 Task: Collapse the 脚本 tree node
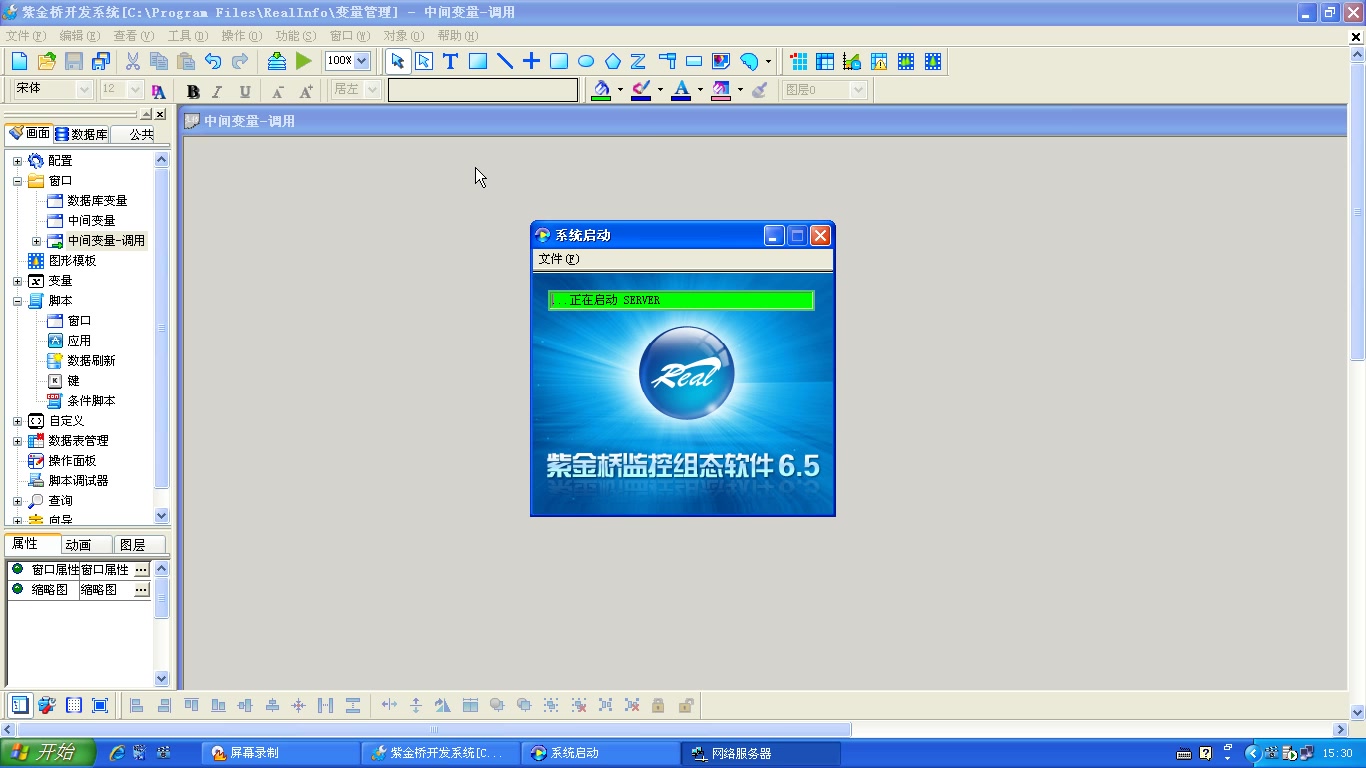(x=17, y=301)
